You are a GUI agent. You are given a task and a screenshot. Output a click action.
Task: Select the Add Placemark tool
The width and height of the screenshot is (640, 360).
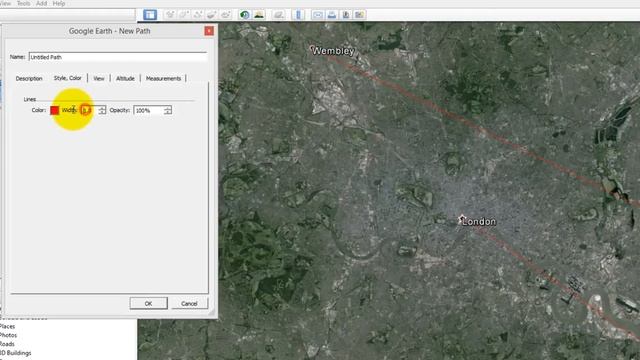click(170, 15)
